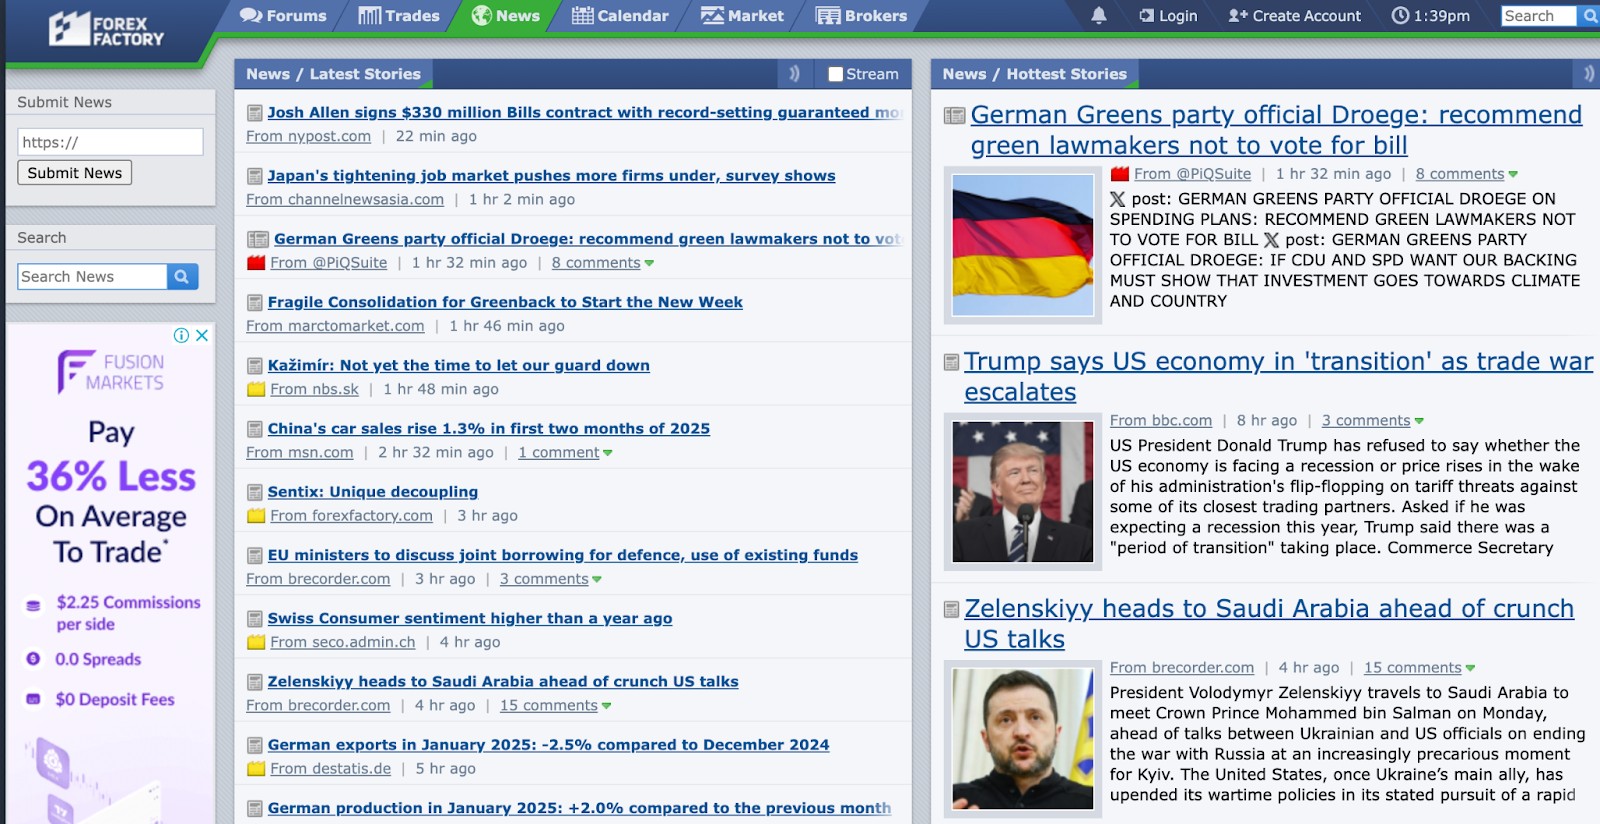Screen dimensions: 1600x824
Task: Click the Login link
Action: tap(1168, 16)
